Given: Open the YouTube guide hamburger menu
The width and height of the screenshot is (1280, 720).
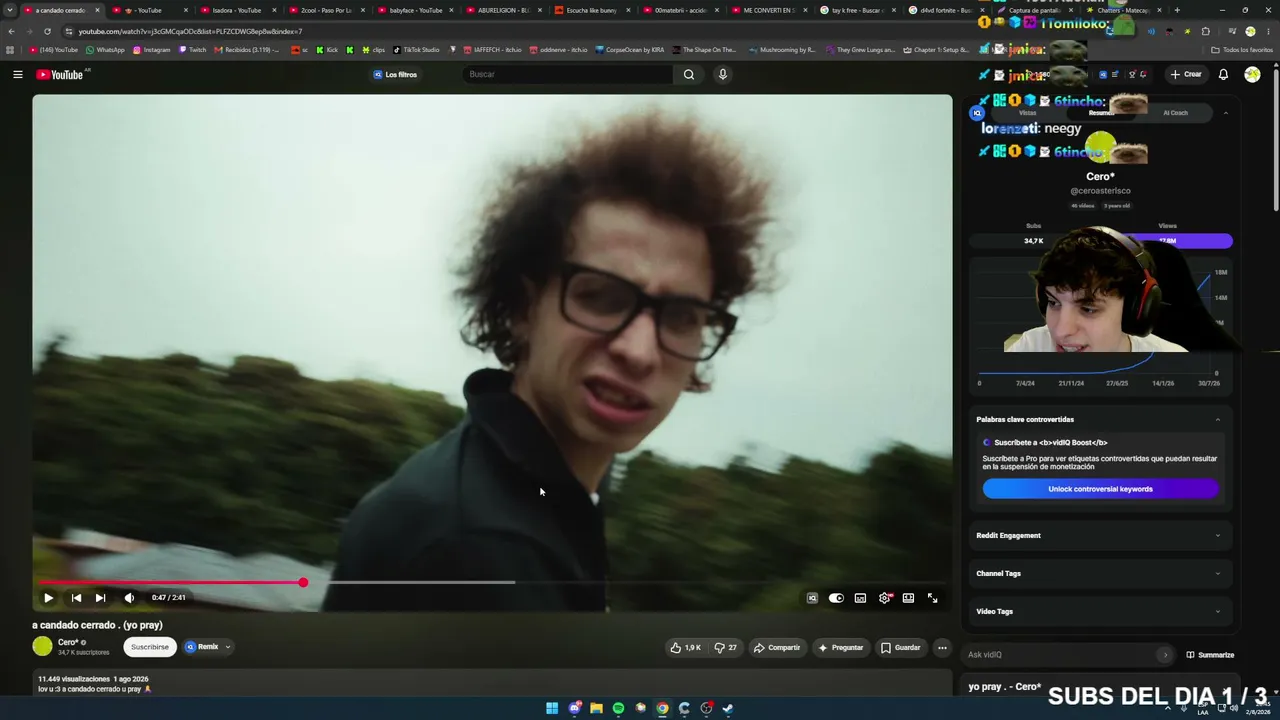Looking at the screenshot, I should click(x=17, y=74).
